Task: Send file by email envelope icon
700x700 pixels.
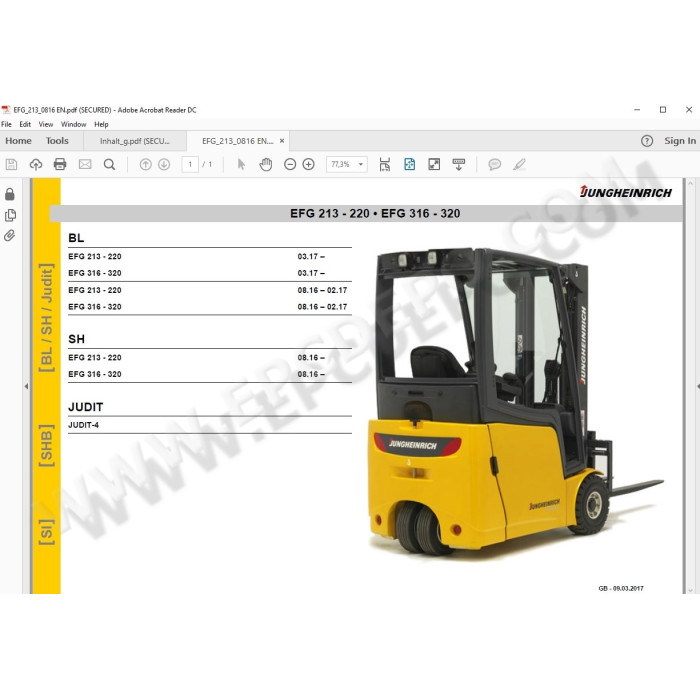Action: pyautogui.click(x=85, y=165)
